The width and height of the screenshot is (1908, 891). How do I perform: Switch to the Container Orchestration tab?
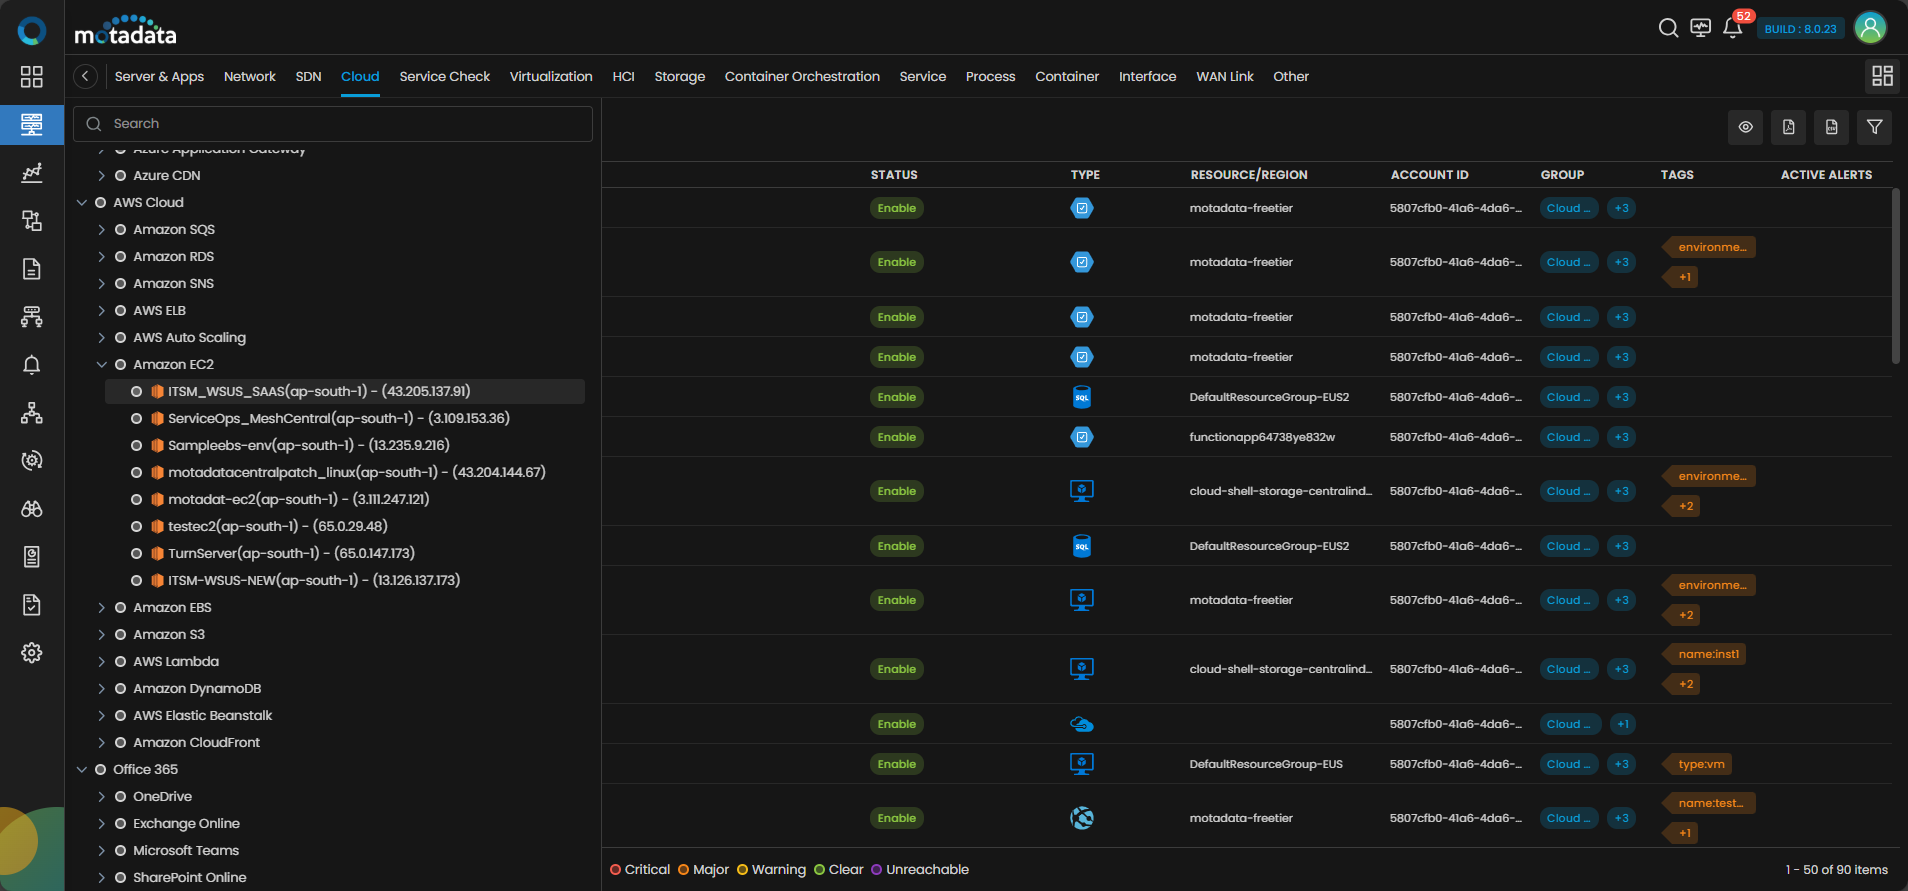pyautogui.click(x=802, y=76)
